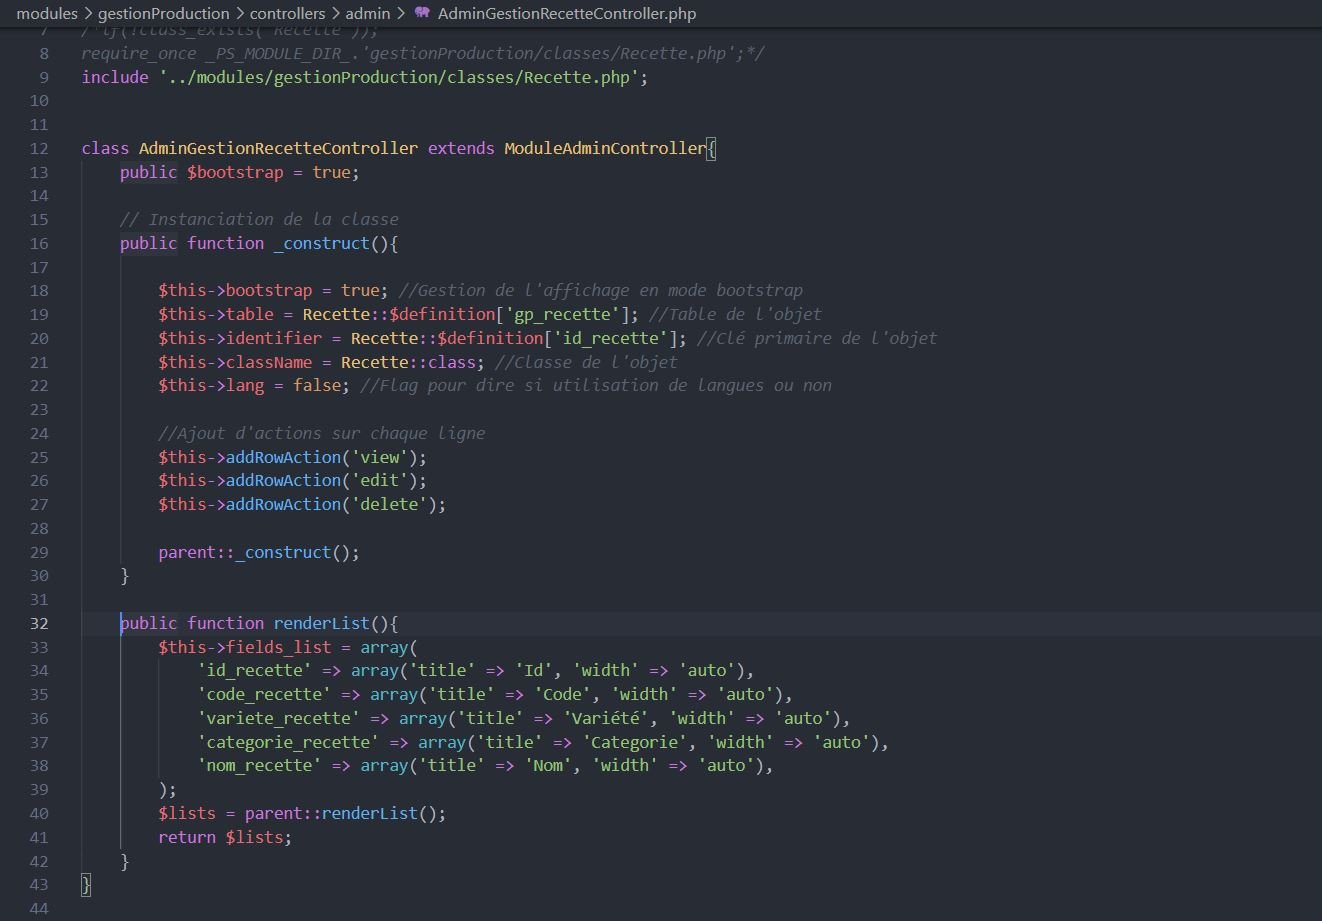Click 'id_recette' key on line 34
The height and width of the screenshot is (921, 1322).
coord(254,670)
